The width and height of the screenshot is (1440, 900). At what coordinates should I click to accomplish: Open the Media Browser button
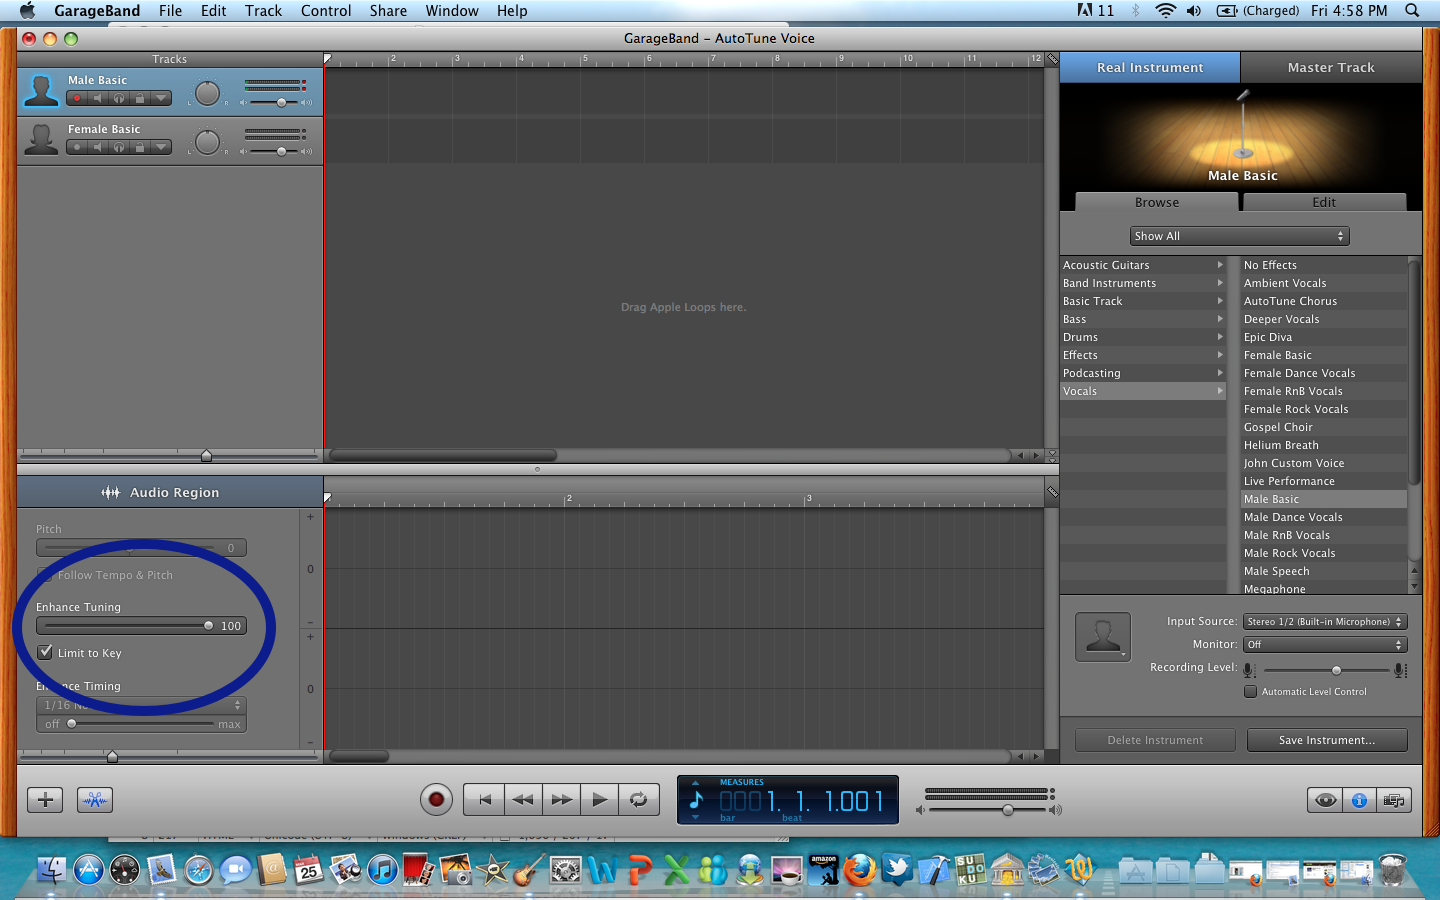tap(1393, 800)
